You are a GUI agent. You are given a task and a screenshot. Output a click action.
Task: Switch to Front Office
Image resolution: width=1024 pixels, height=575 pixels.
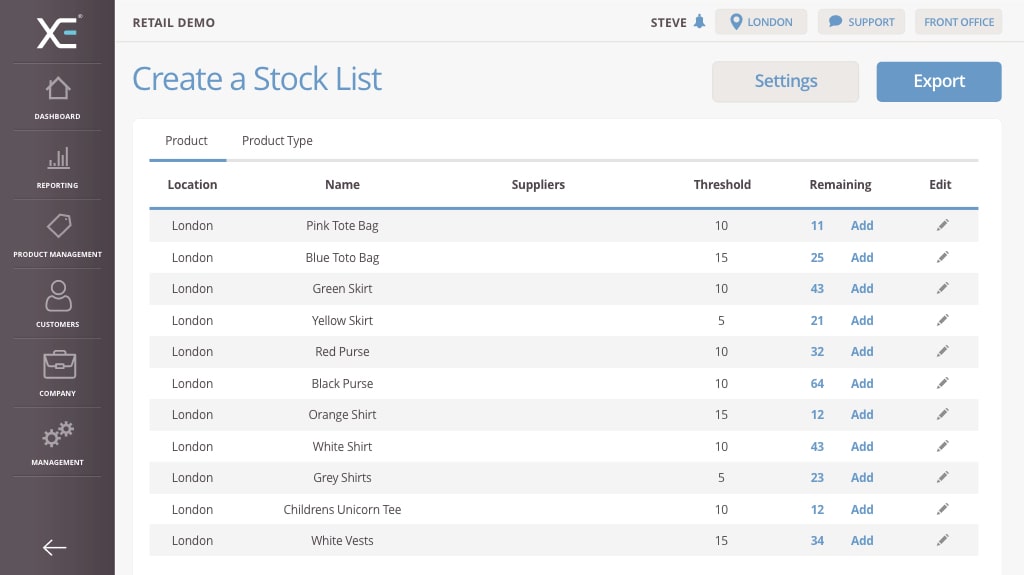pos(957,22)
